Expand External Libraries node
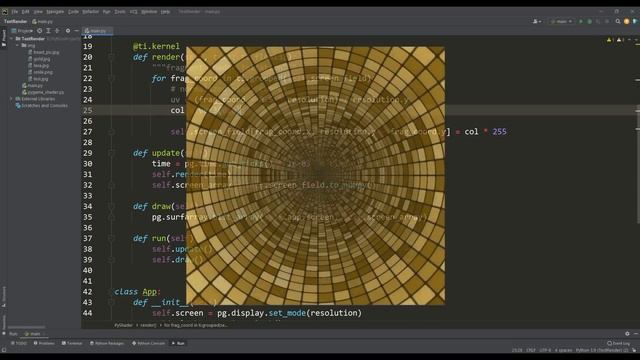The height and width of the screenshot is (360, 640). point(11,99)
